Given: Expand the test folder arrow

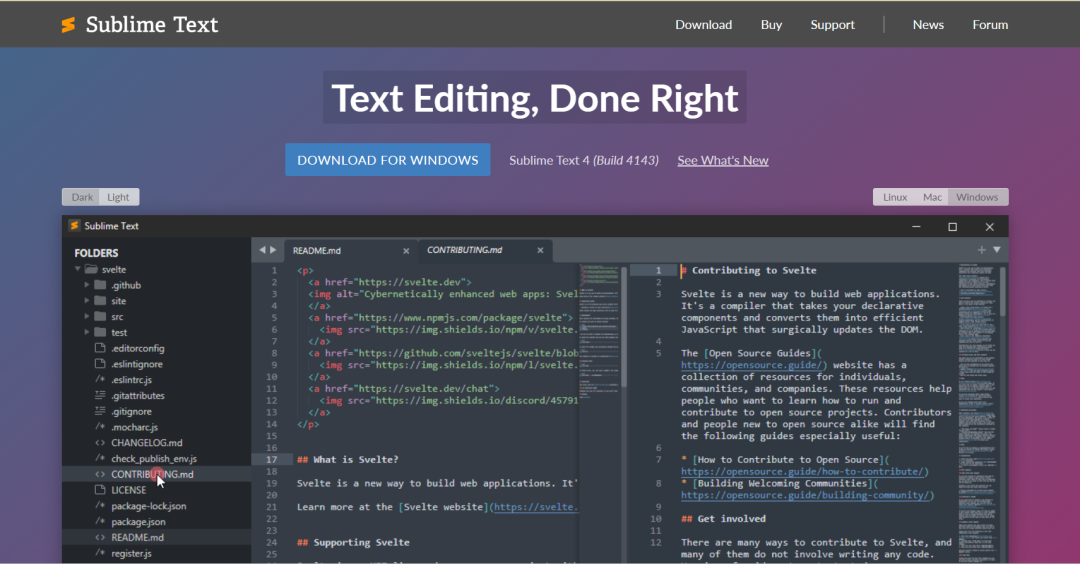Looking at the screenshot, I should 87,332.
